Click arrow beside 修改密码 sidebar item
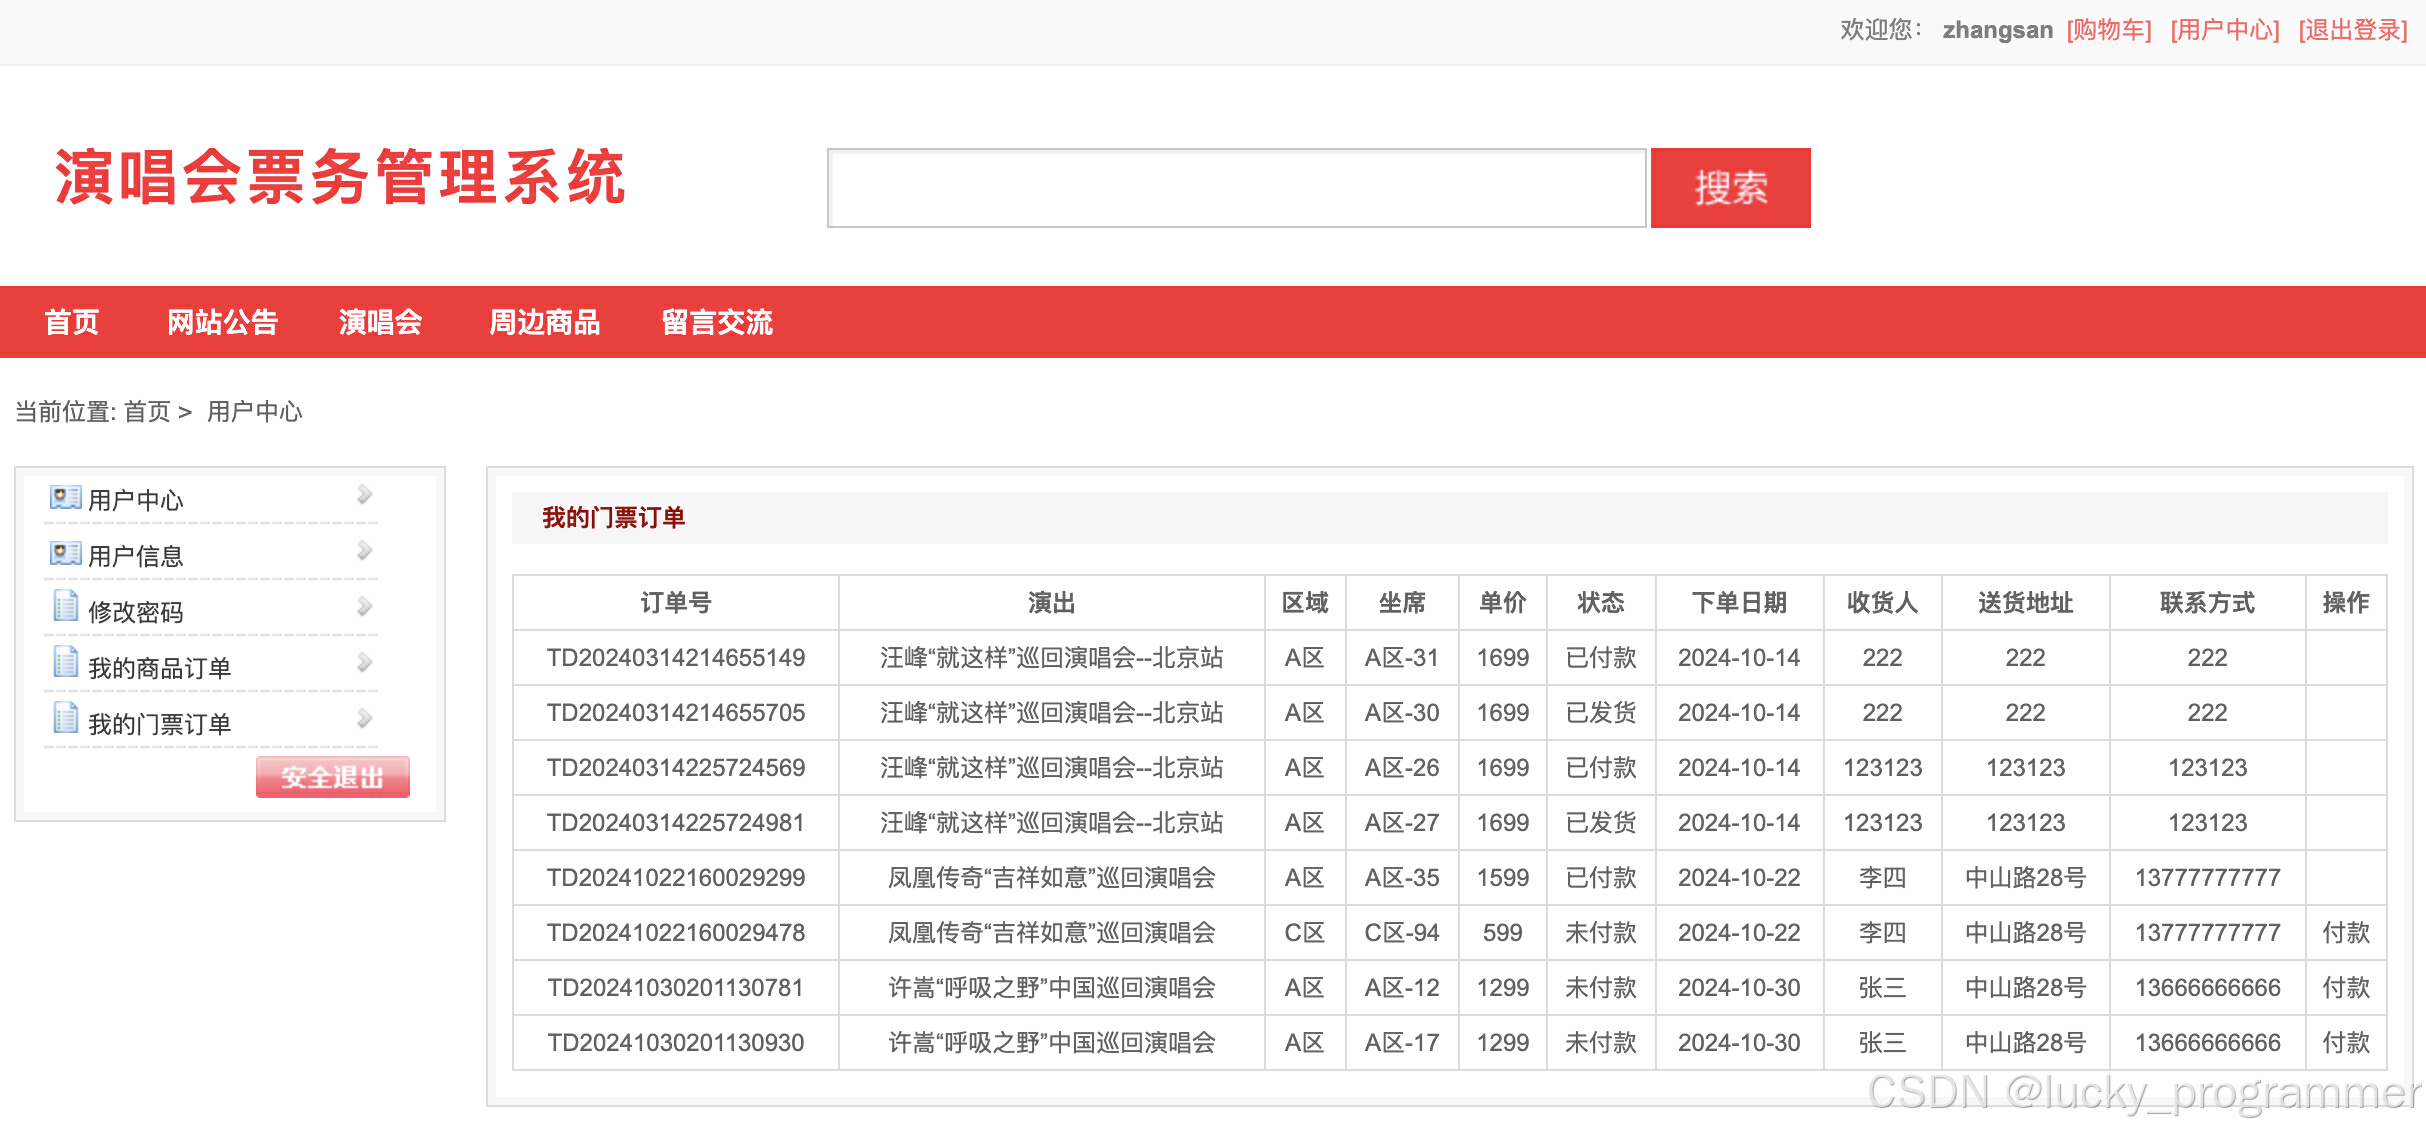Image resolution: width=2426 pixels, height=1132 pixels. click(364, 607)
